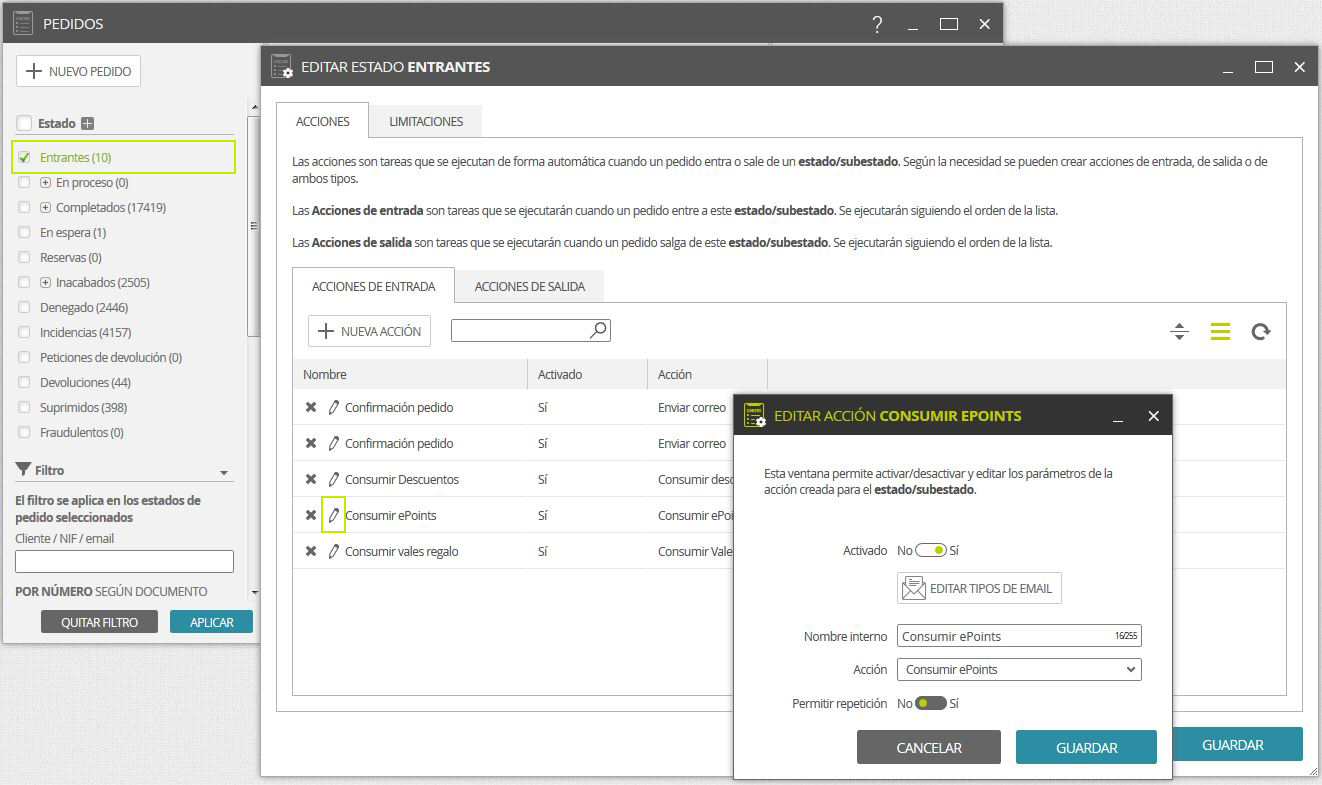Viewport: 1322px width, 785px height.
Task: Switch to list view icon in actions toolbar
Action: pos(1220,332)
